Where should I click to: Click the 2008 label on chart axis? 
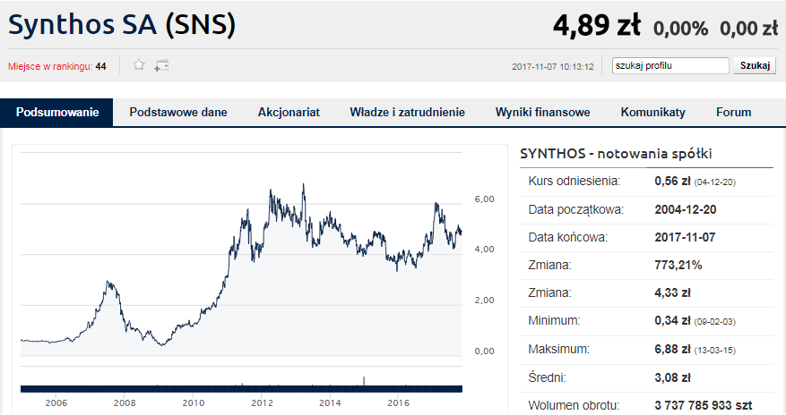(x=124, y=402)
